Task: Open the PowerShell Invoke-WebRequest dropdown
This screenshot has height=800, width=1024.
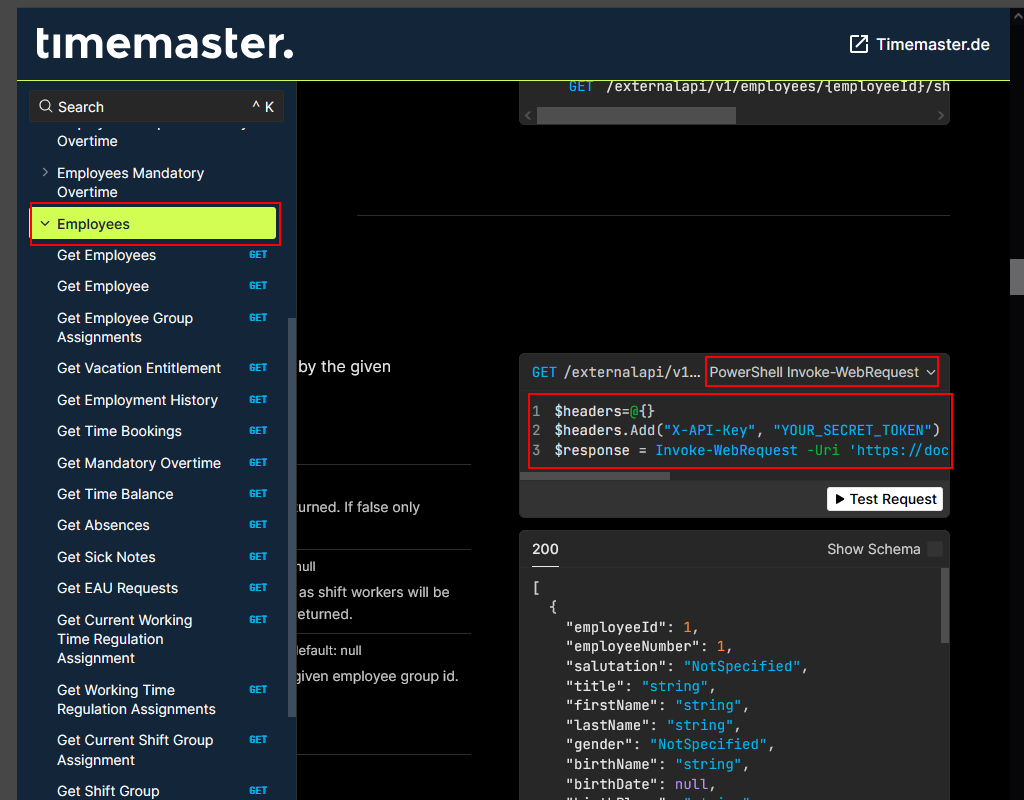Action: coord(822,372)
